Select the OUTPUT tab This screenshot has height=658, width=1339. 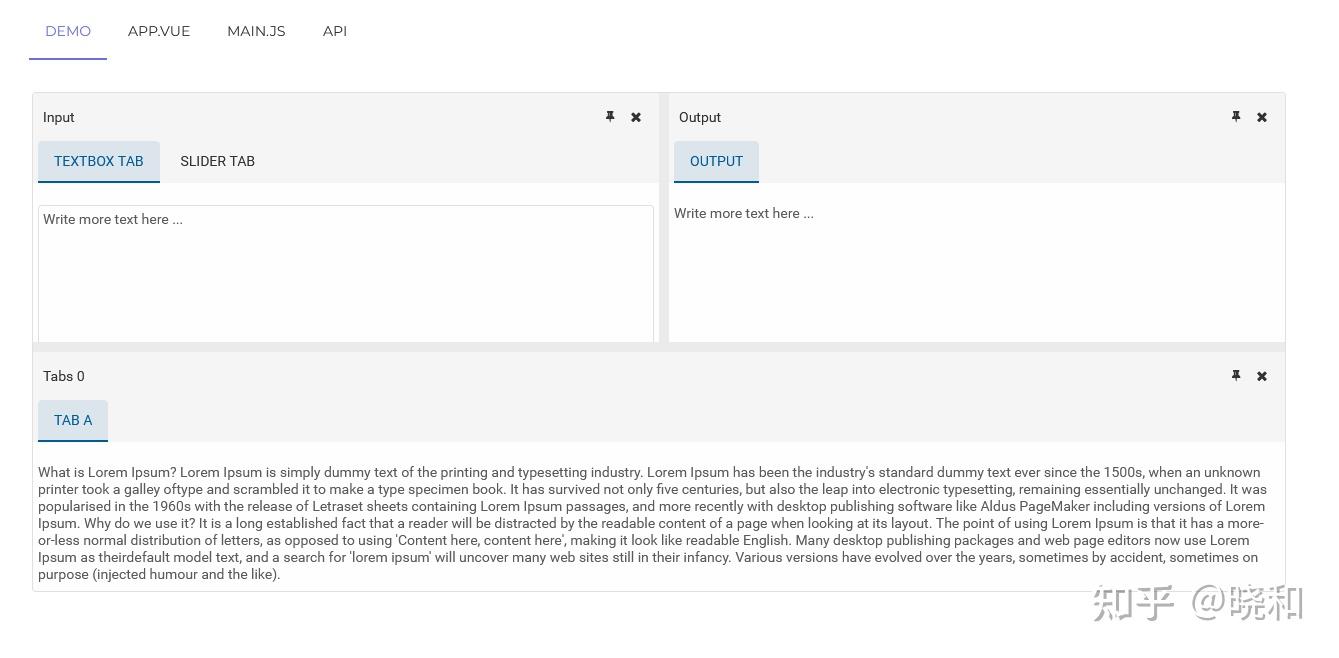[x=716, y=161]
